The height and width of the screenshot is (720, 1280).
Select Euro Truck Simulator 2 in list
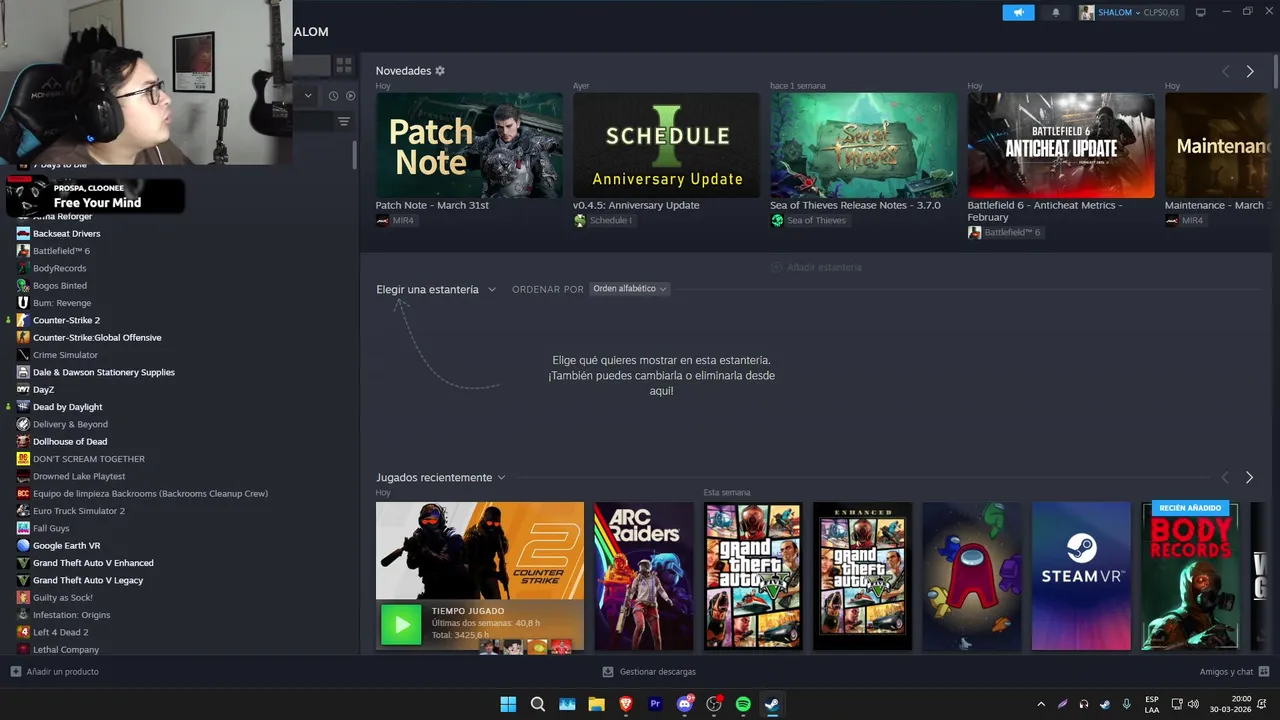79,511
